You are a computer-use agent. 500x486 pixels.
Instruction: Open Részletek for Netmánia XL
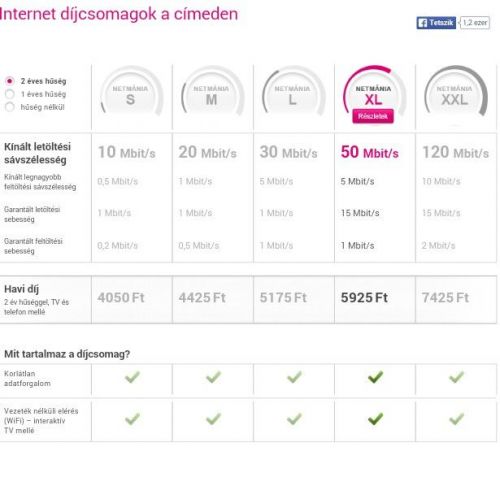click(373, 116)
